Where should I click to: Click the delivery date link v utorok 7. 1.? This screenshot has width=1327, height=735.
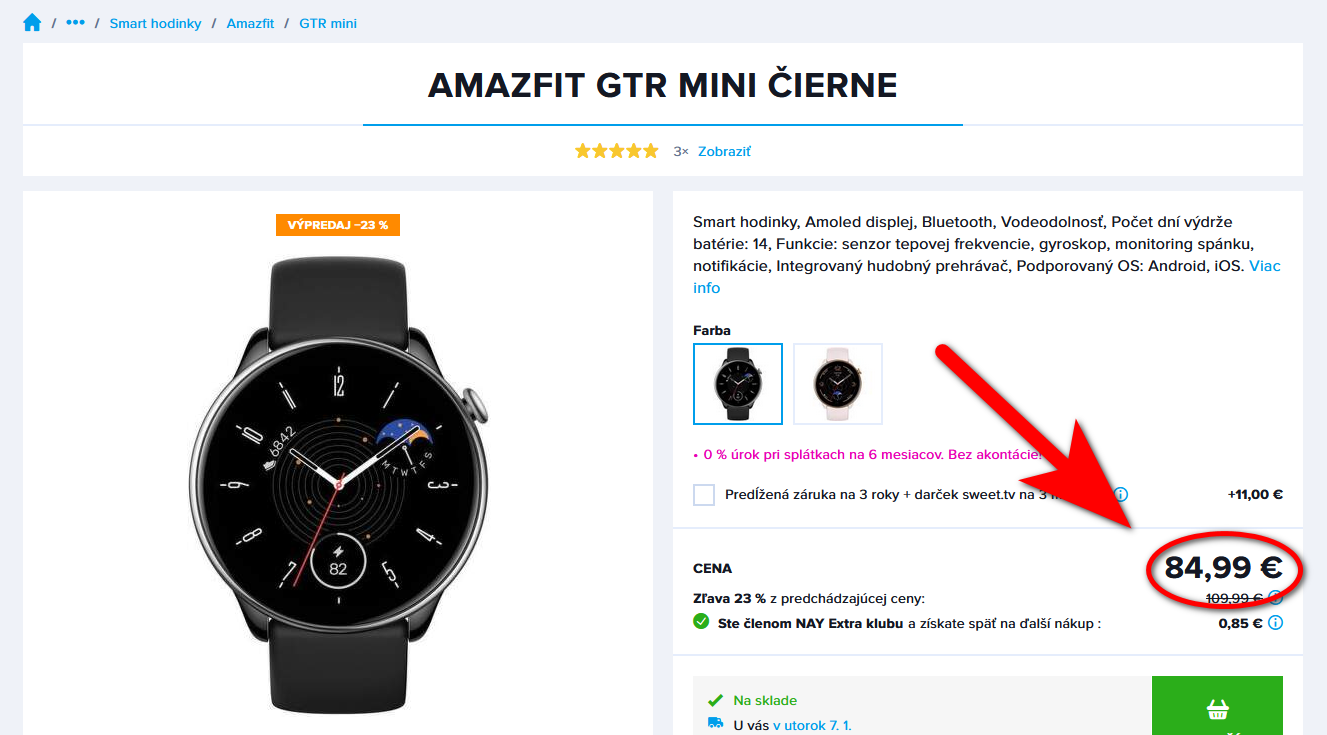click(812, 726)
